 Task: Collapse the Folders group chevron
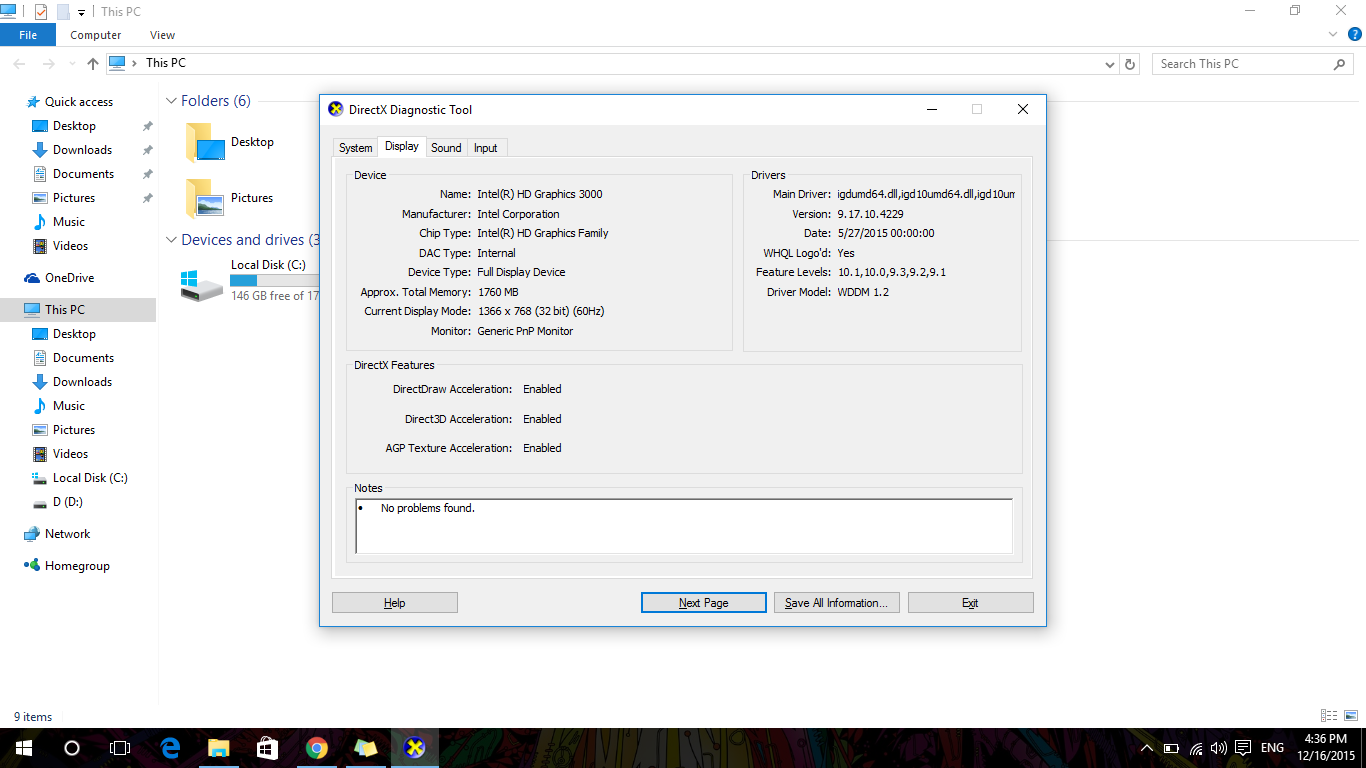point(171,101)
